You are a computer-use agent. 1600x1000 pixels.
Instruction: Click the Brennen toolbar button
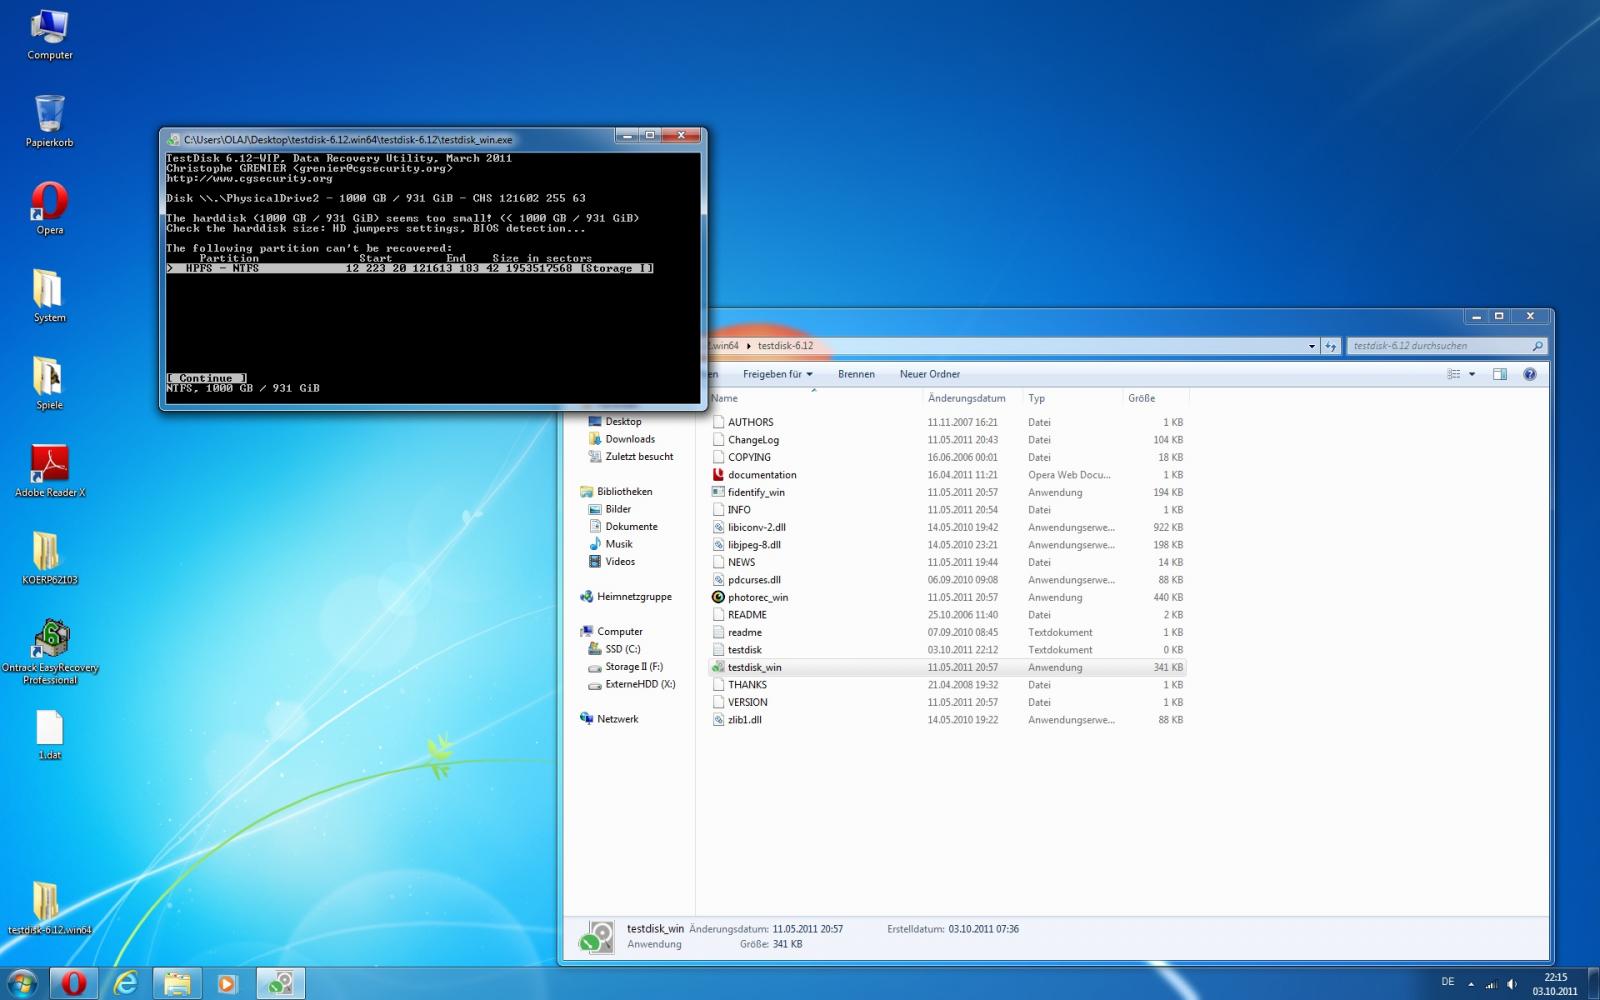coord(856,374)
